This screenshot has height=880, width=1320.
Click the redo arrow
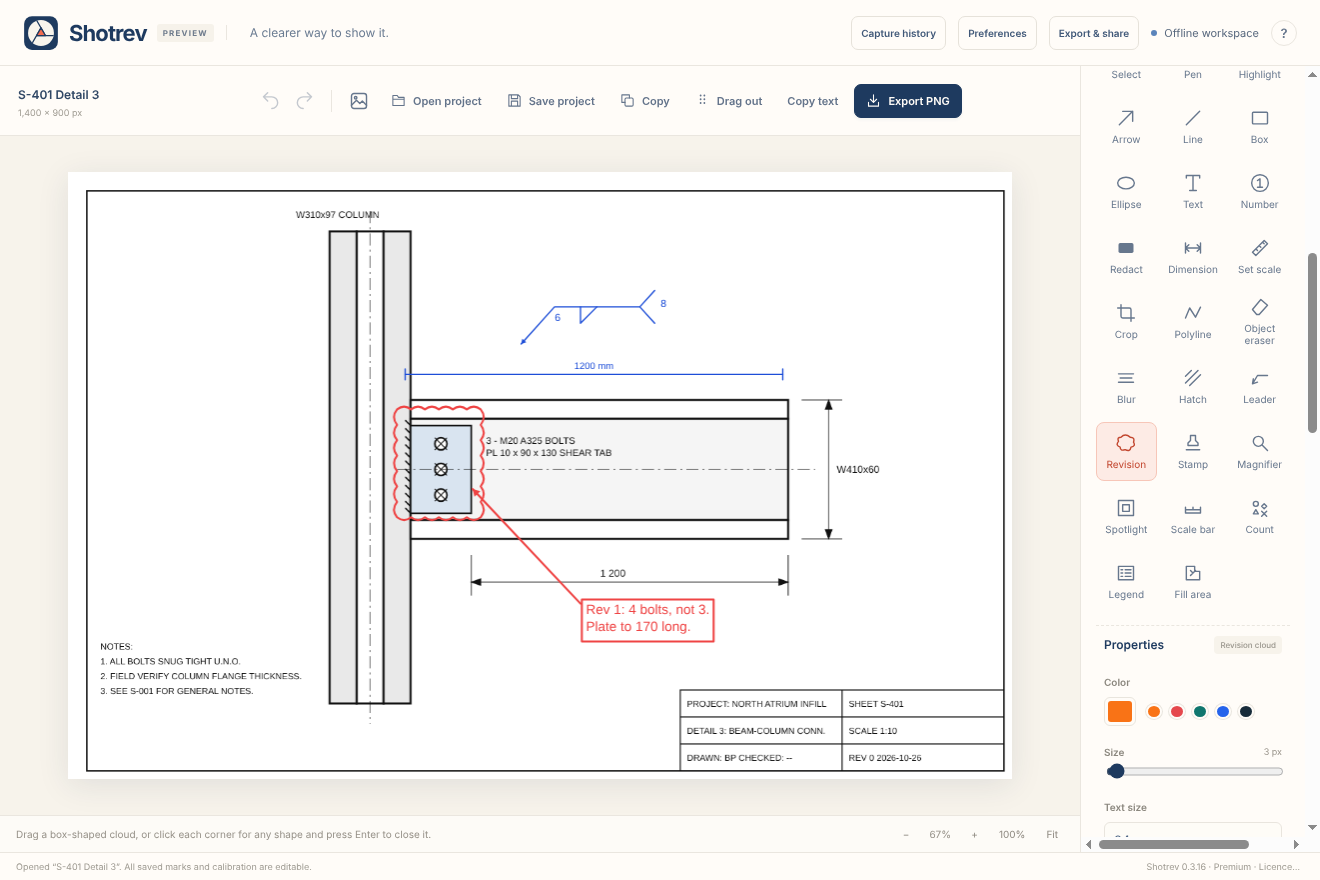coord(304,101)
